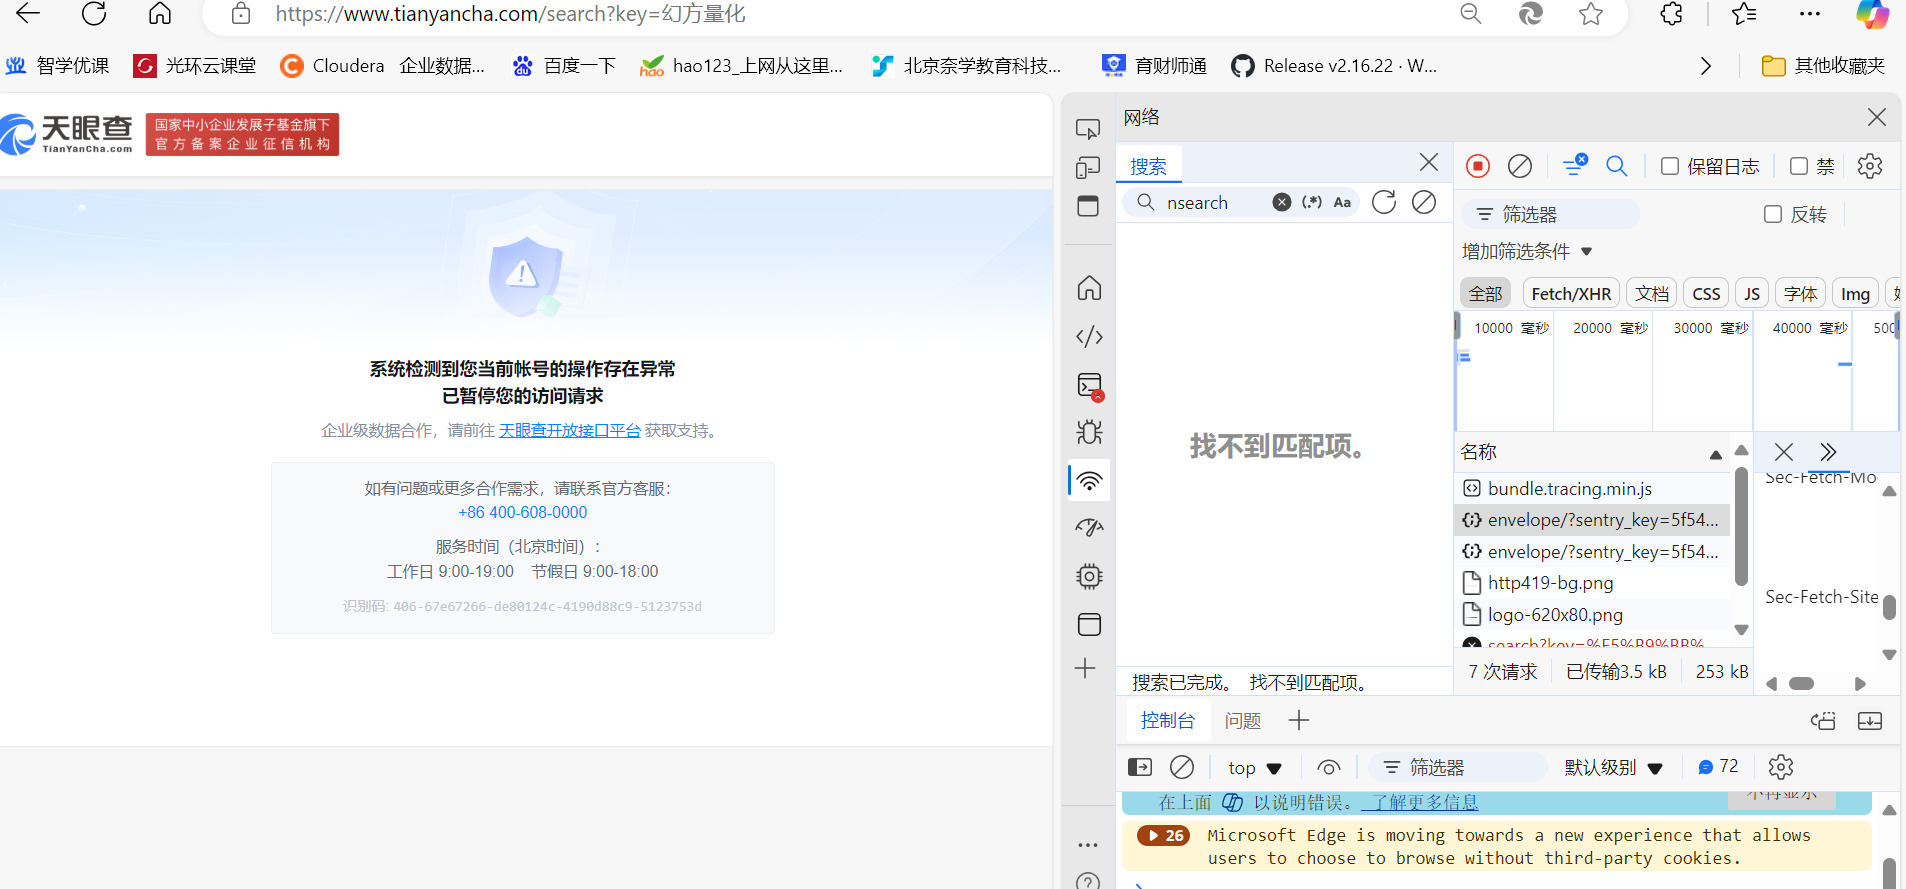
Task: Clear the network log
Action: [x=1520, y=166]
